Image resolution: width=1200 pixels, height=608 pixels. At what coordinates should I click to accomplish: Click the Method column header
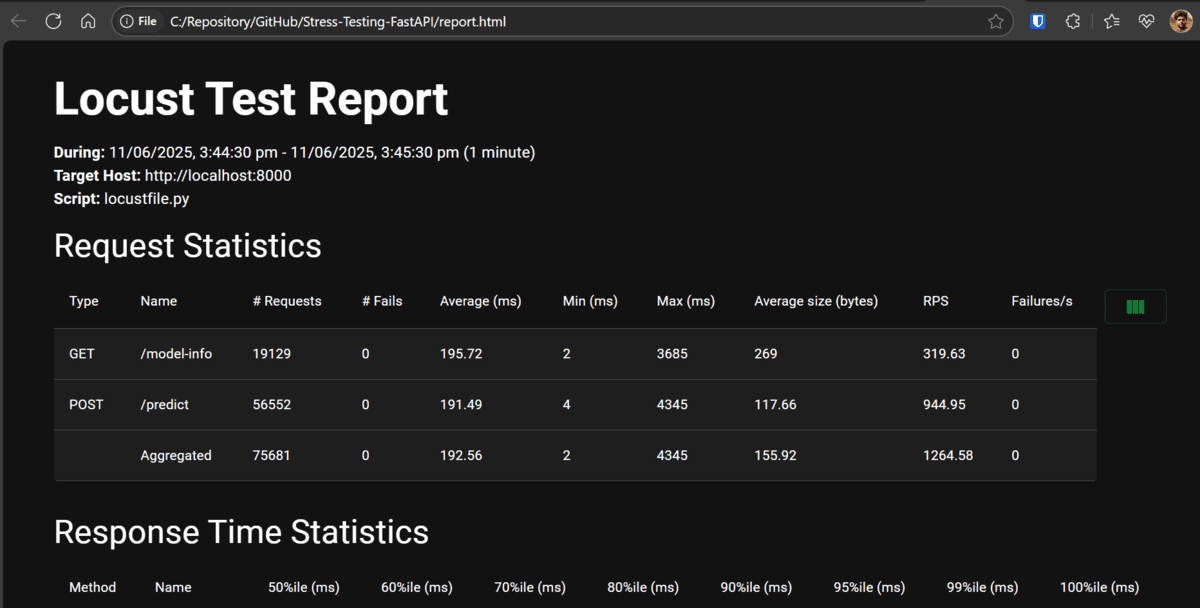point(92,587)
